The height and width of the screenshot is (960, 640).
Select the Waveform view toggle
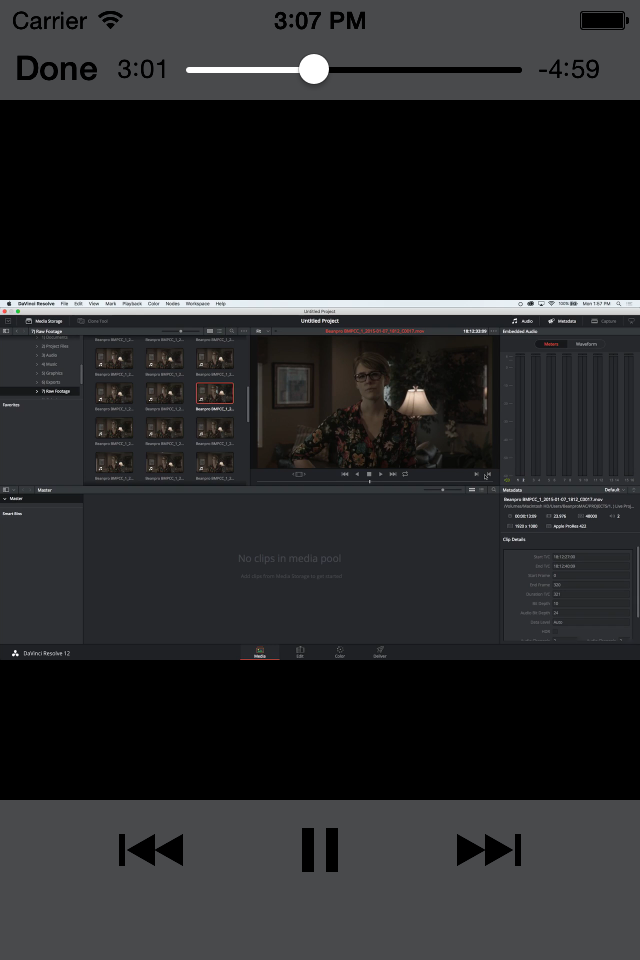point(586,344)
